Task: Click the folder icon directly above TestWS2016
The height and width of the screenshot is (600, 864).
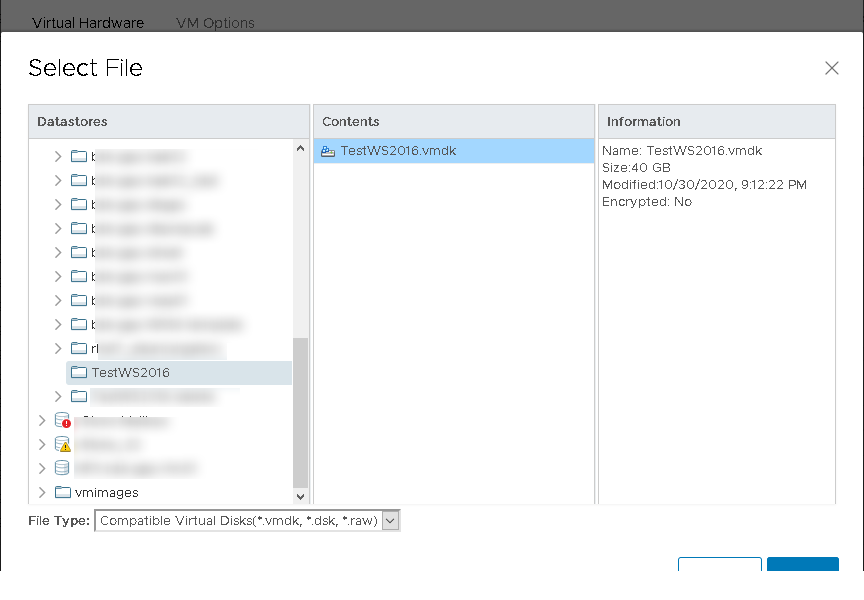Action: (x=78, y=348)
